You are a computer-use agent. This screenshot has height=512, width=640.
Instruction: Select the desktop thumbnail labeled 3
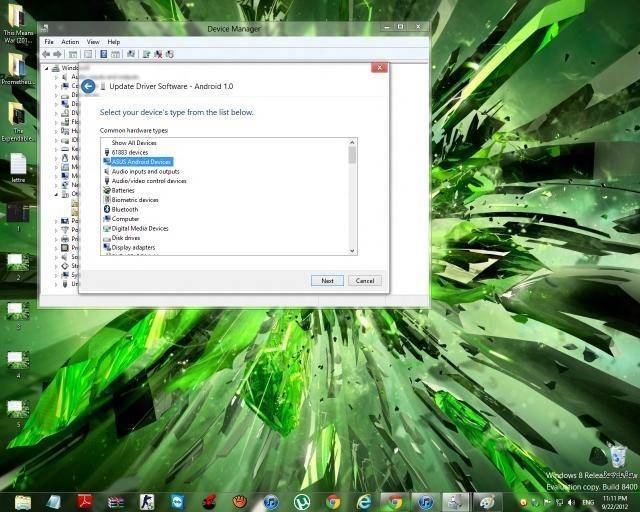tap(18, 315)
